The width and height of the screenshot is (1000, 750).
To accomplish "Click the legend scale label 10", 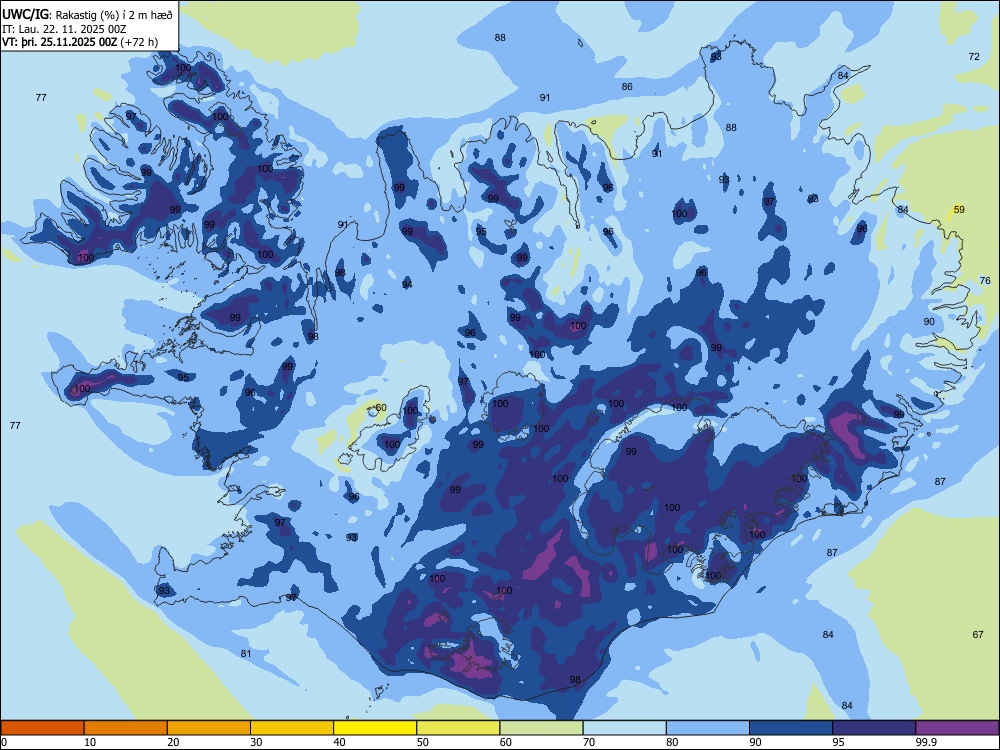I will click(x=90, y=742).
